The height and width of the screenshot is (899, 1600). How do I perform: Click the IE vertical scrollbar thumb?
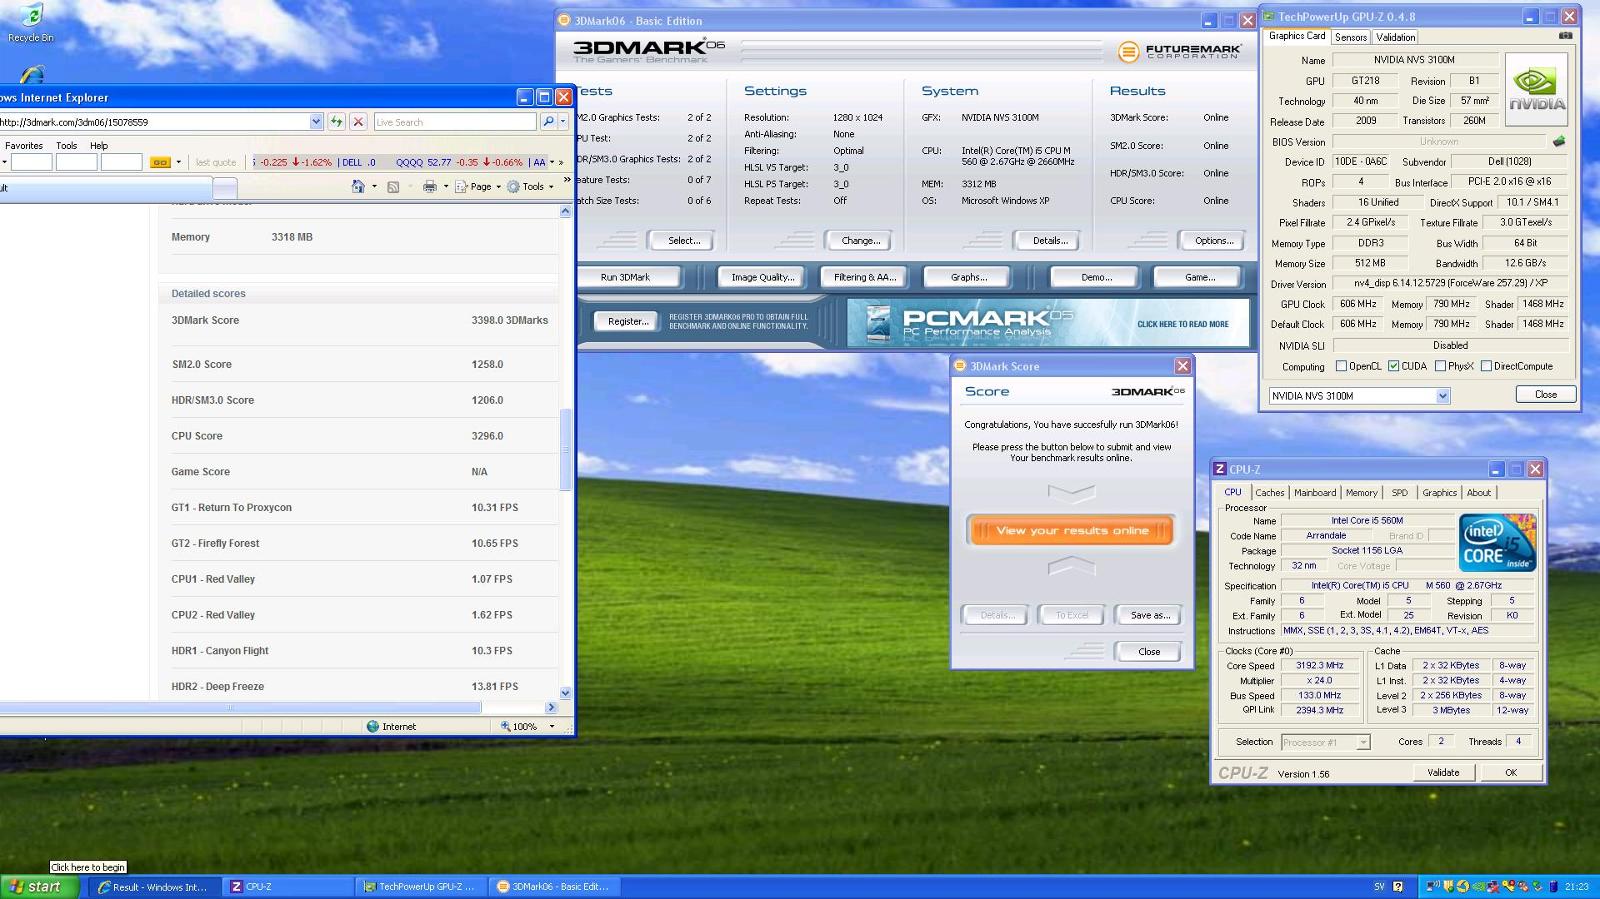(565, 449)
